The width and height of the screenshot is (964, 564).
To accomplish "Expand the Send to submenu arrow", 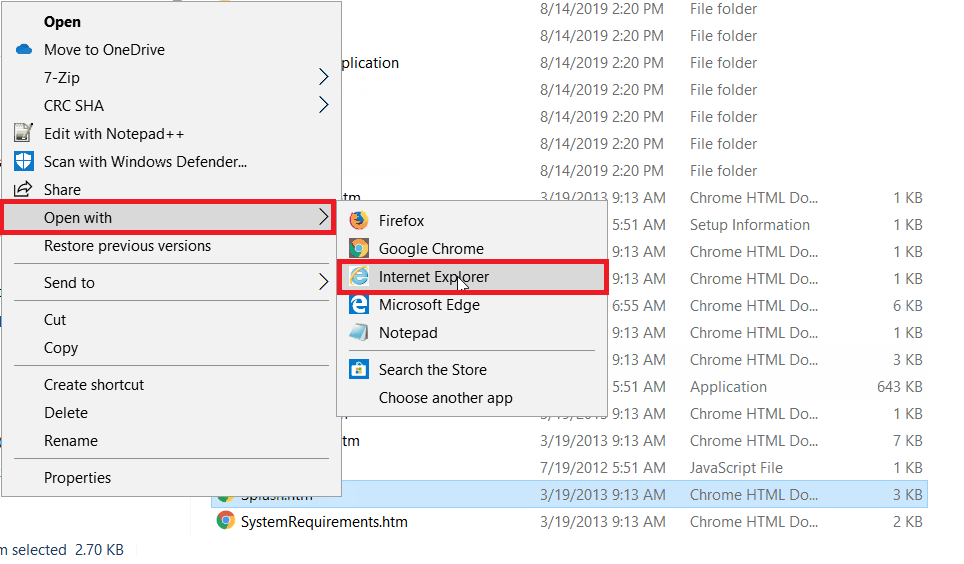I will point(323,283).
